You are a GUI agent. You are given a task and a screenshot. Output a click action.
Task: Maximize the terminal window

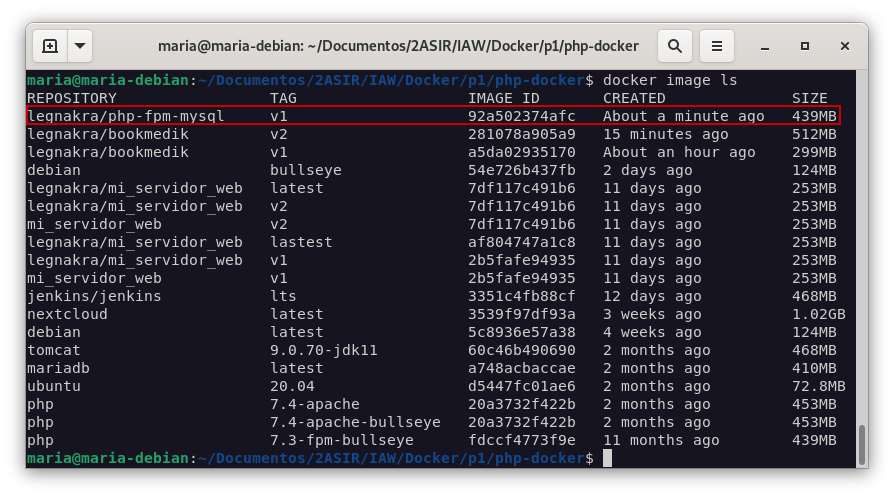coord(805,46)
